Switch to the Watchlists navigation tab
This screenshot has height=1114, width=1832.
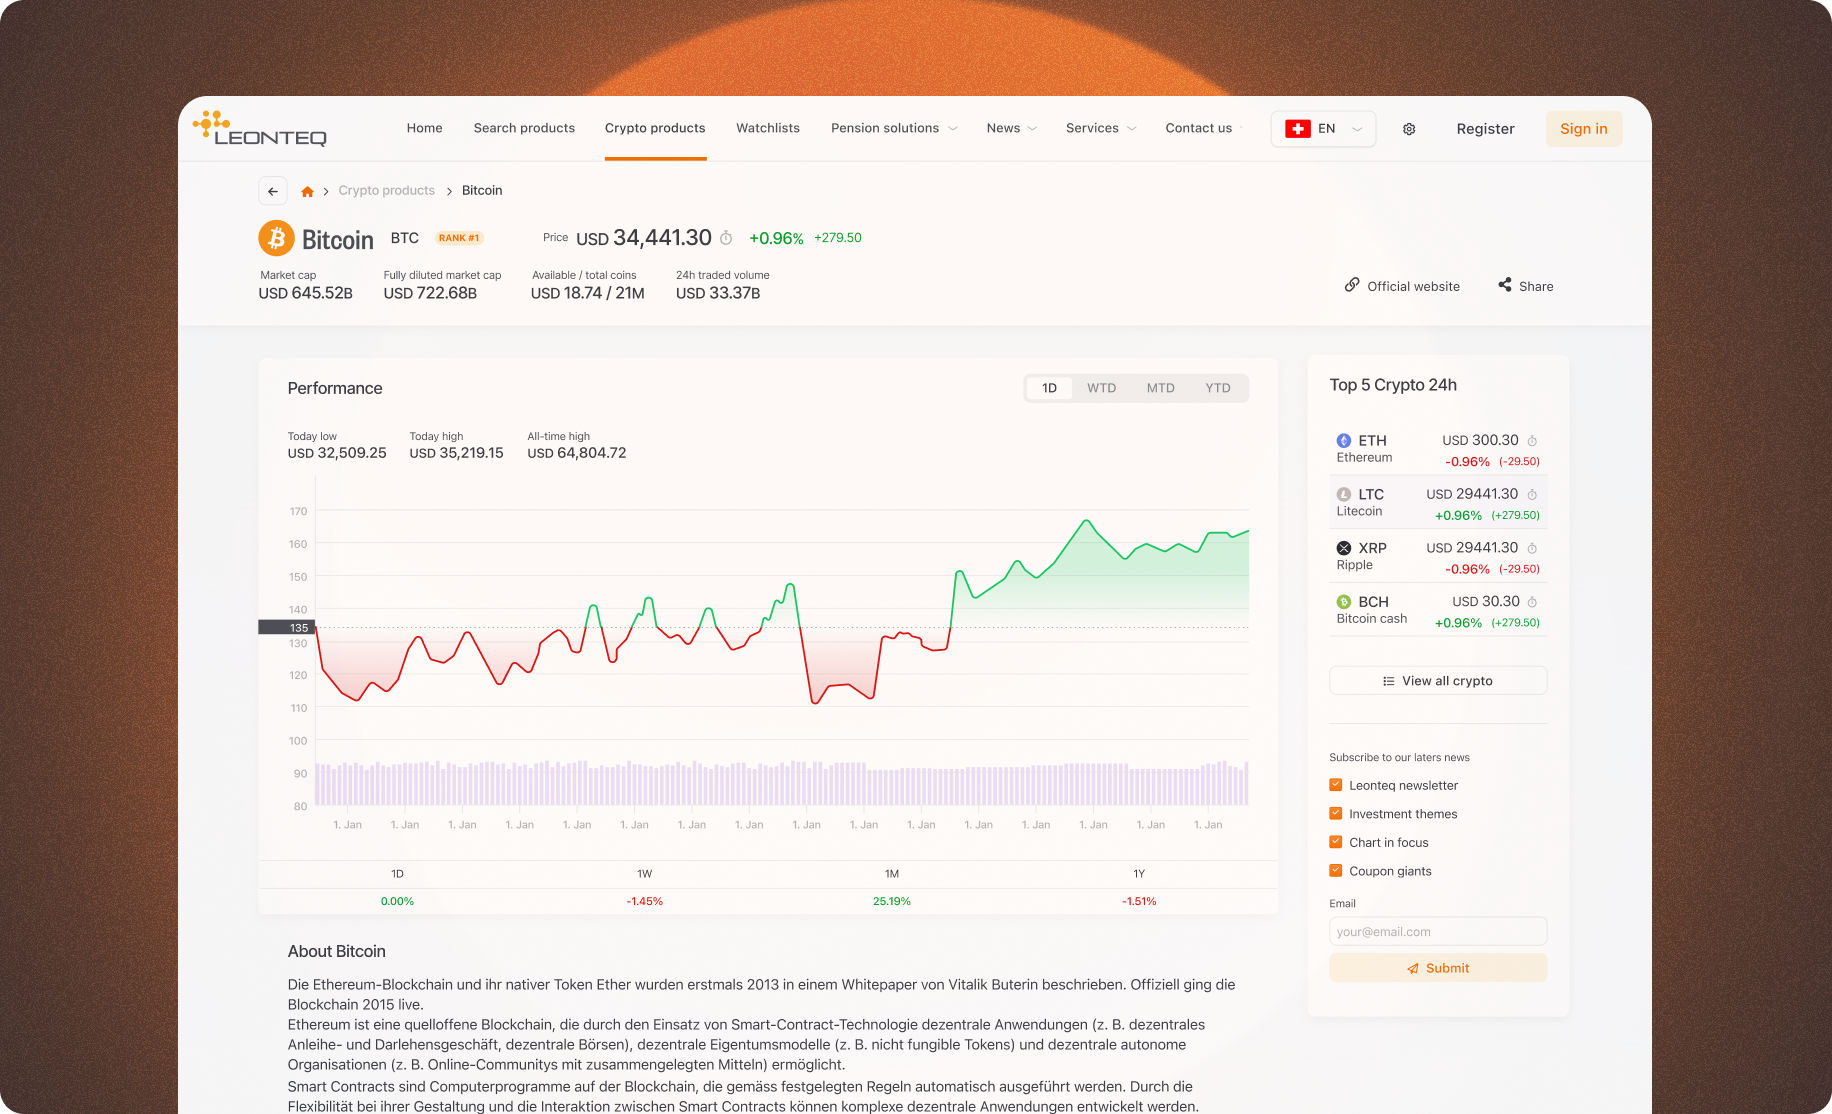pos(767,128)
